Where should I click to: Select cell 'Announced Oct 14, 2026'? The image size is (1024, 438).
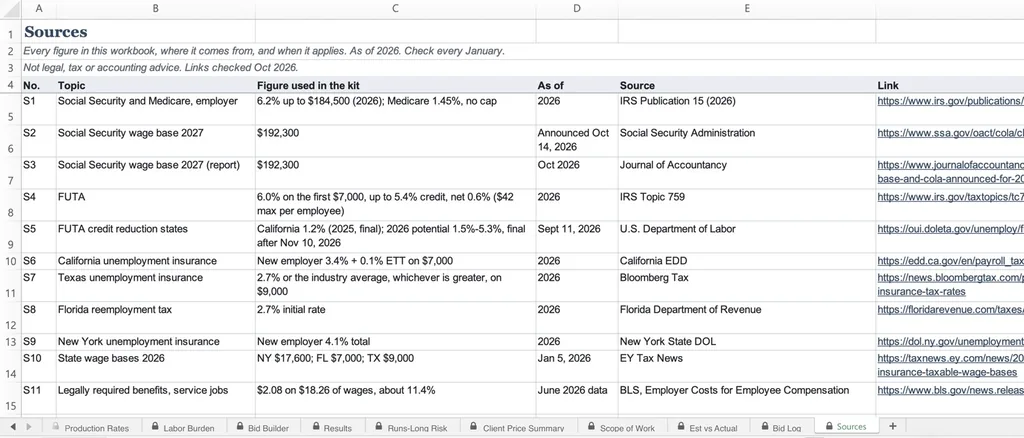pyautogui.click(x=577, y=140)
